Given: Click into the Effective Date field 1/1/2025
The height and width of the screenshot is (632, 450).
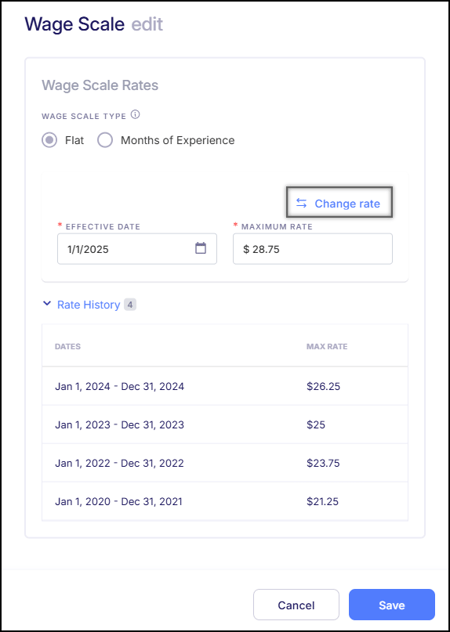Looking at the screenshot, I should click(137, 249).
